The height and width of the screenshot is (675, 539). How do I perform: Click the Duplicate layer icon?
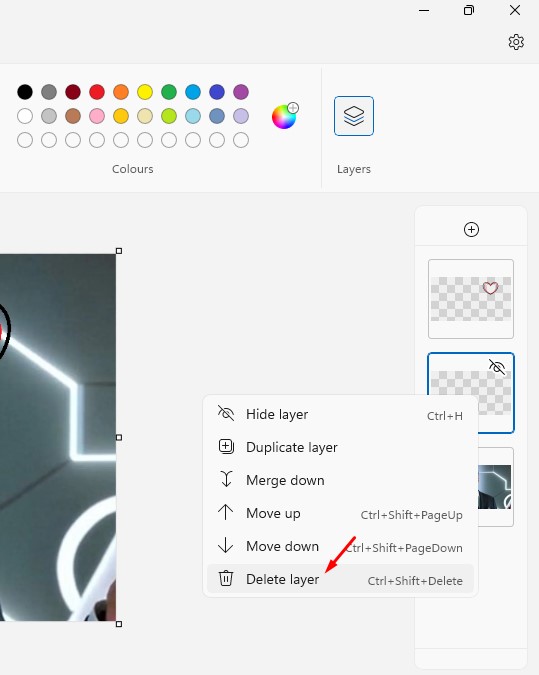pyautogui.click(x=226, y=446)
